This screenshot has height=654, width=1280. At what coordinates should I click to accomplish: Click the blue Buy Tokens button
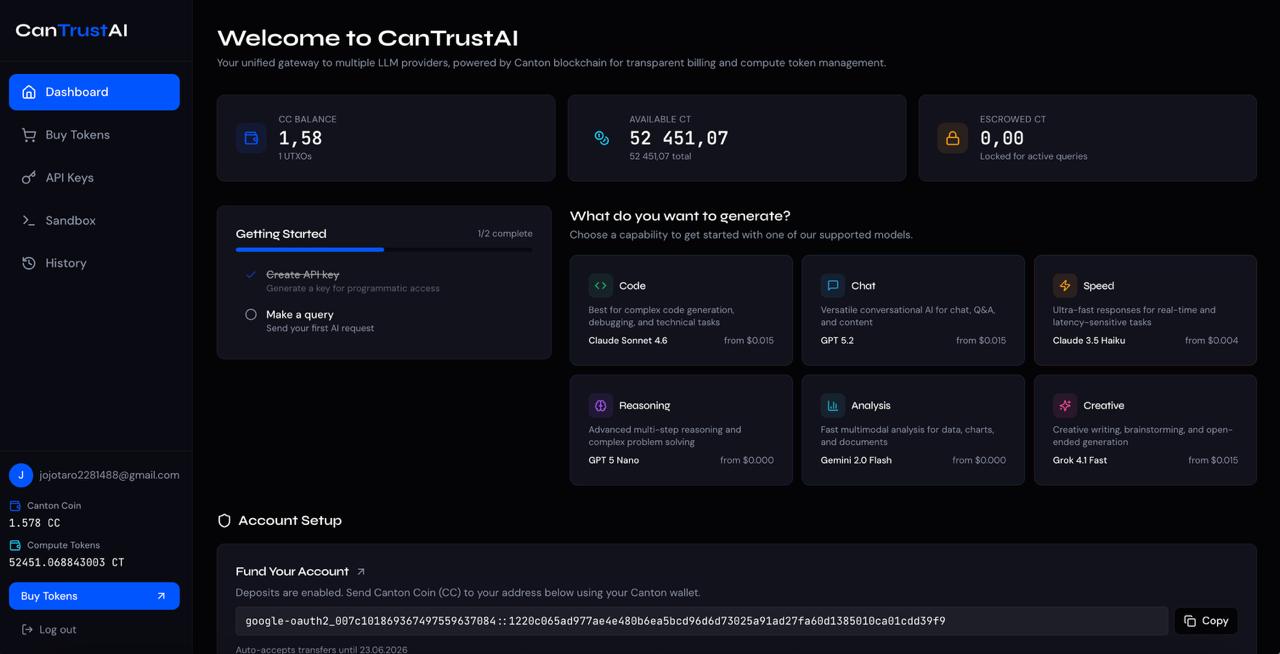(94, 596)
